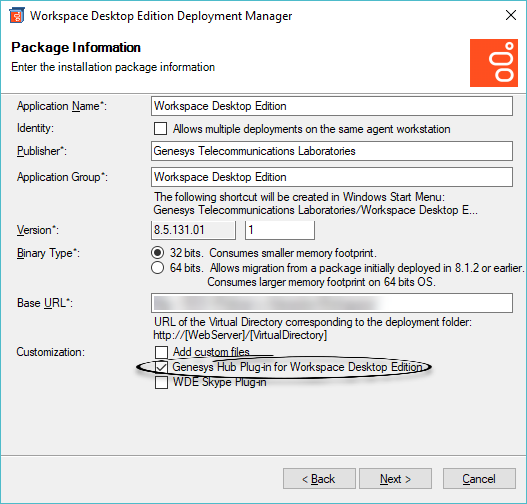Image resolution: width=527 pixels, height=504 pixels.
Task: Click the 'Enter the installation package information' text
Action: [x=113, y=67]
